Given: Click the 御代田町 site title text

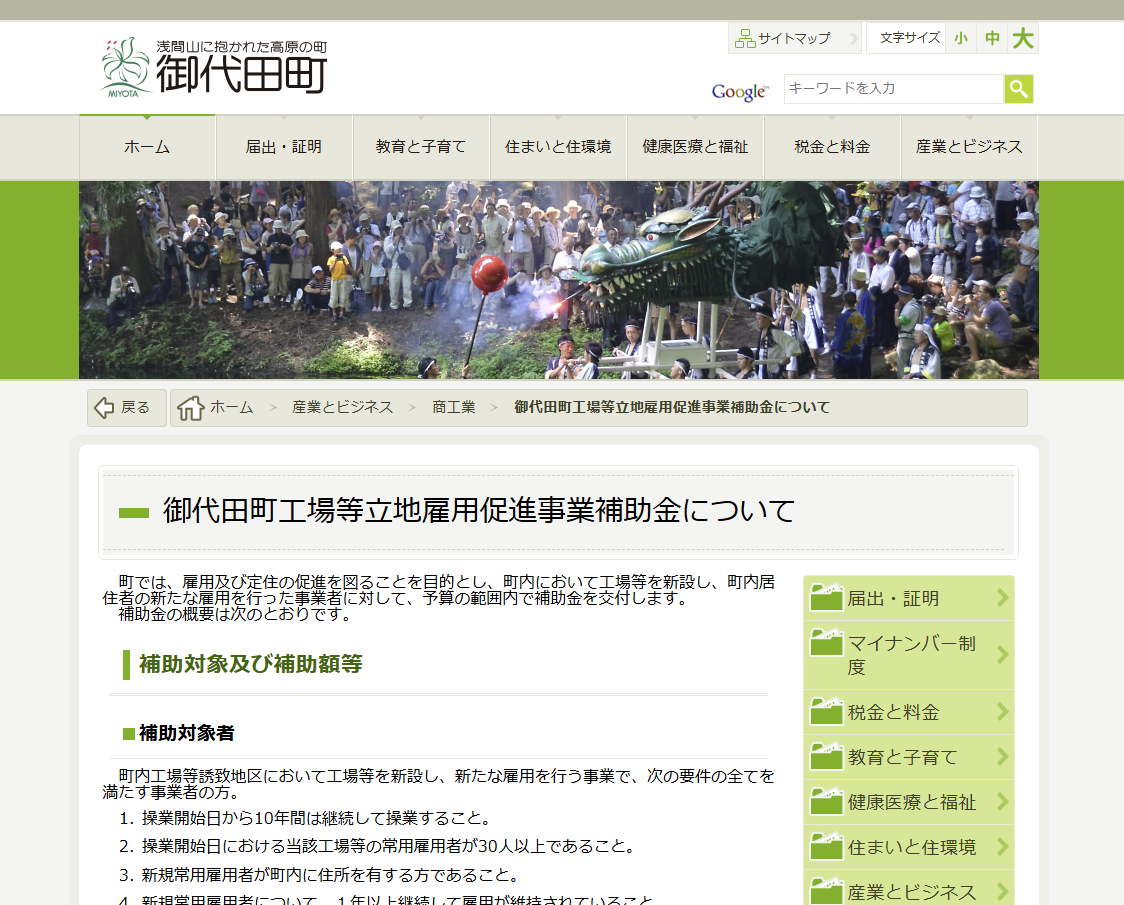Looking at the screenshot, I should 242,74.
